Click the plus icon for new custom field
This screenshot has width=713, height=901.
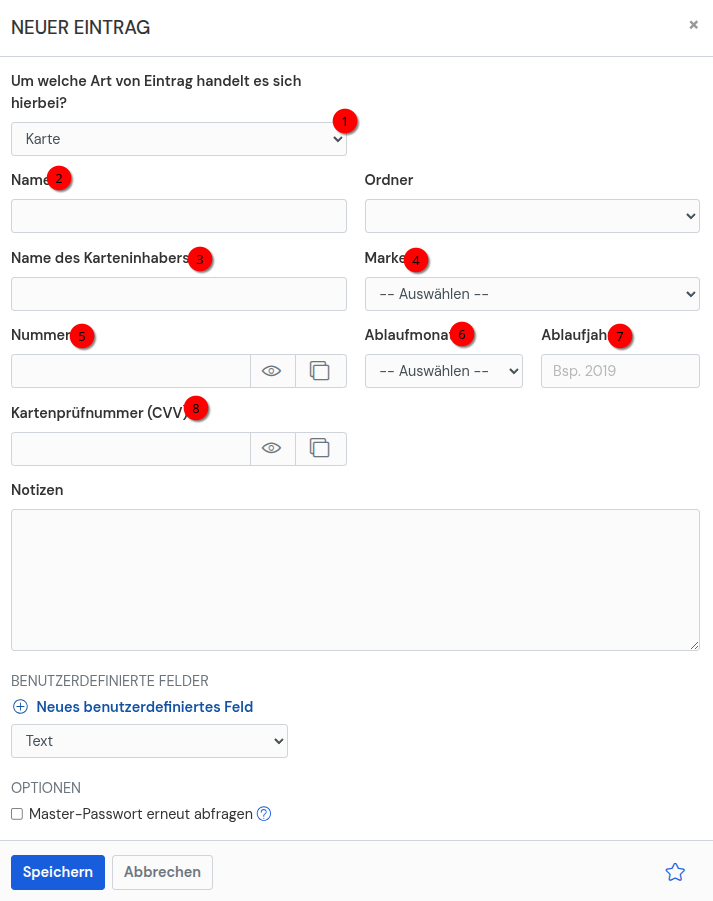20,707
